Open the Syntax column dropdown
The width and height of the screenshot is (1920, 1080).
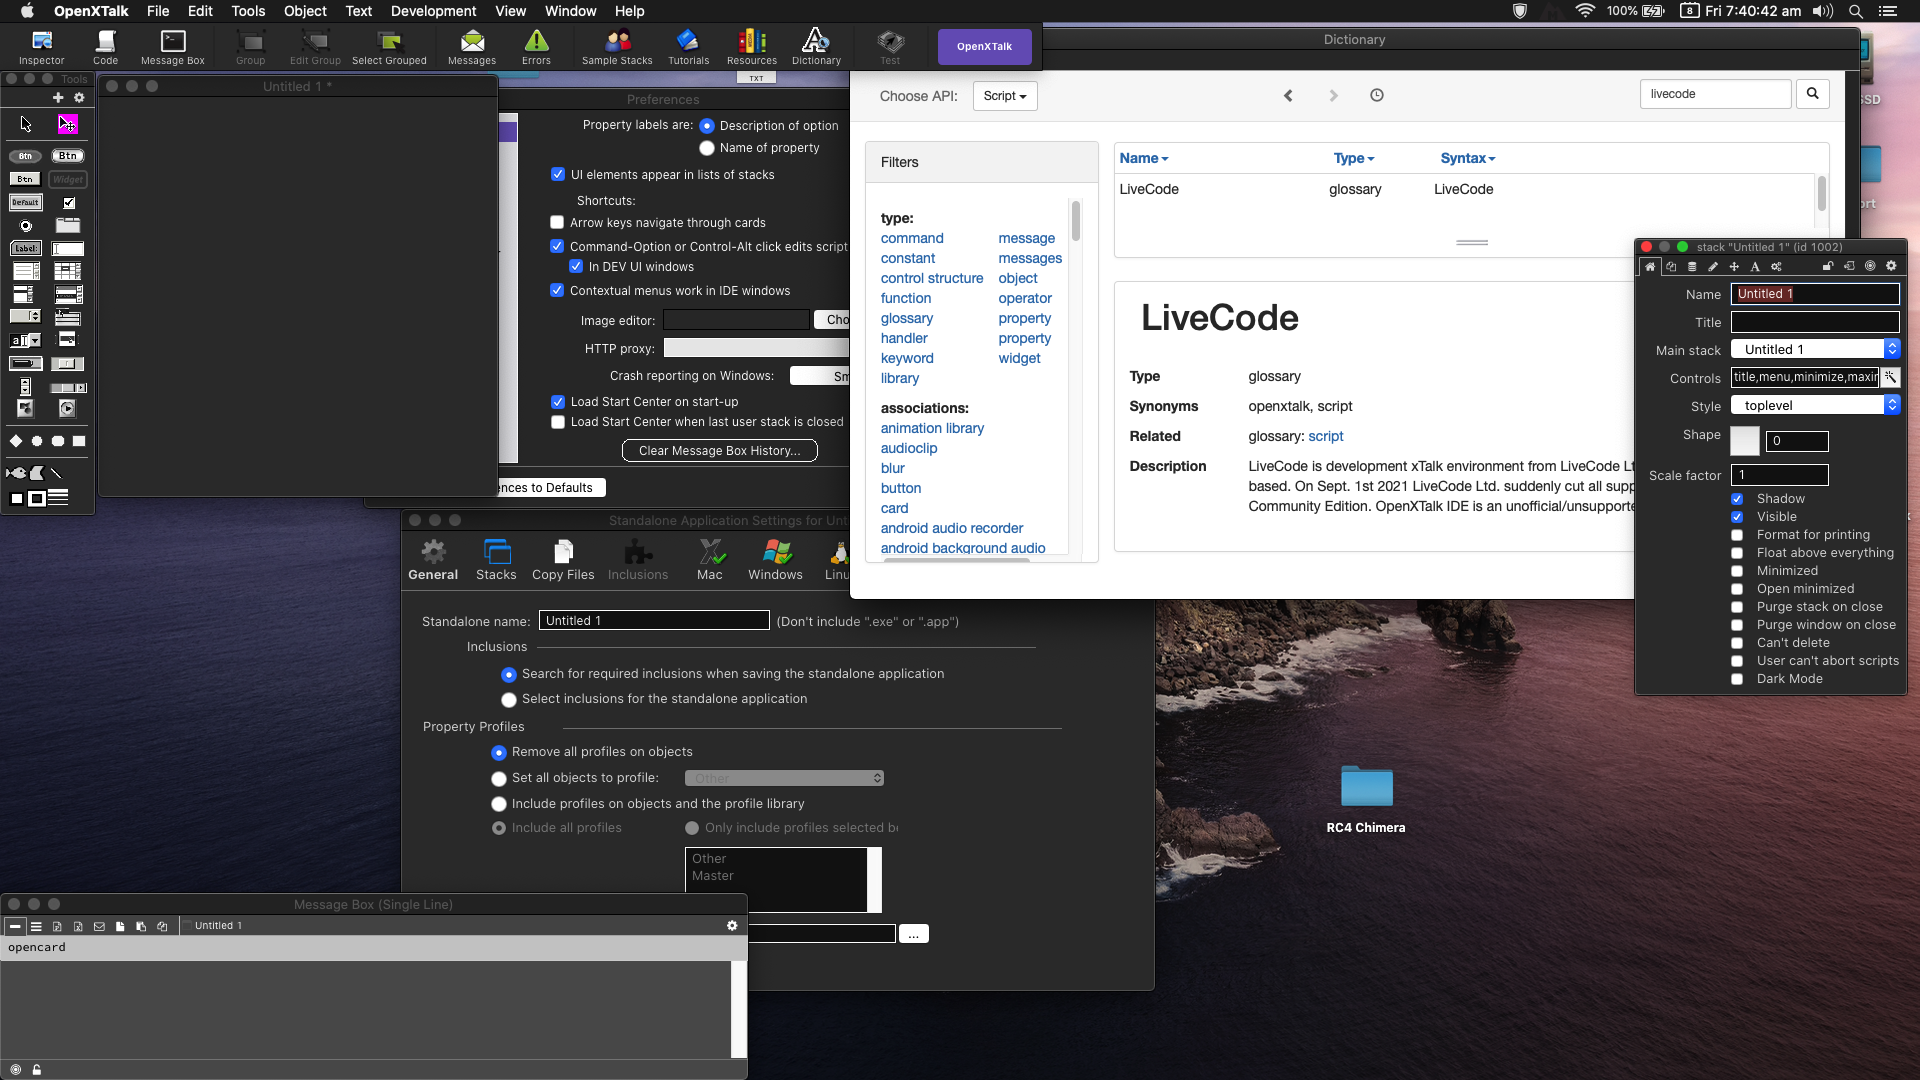click(x=1468, y=158)
